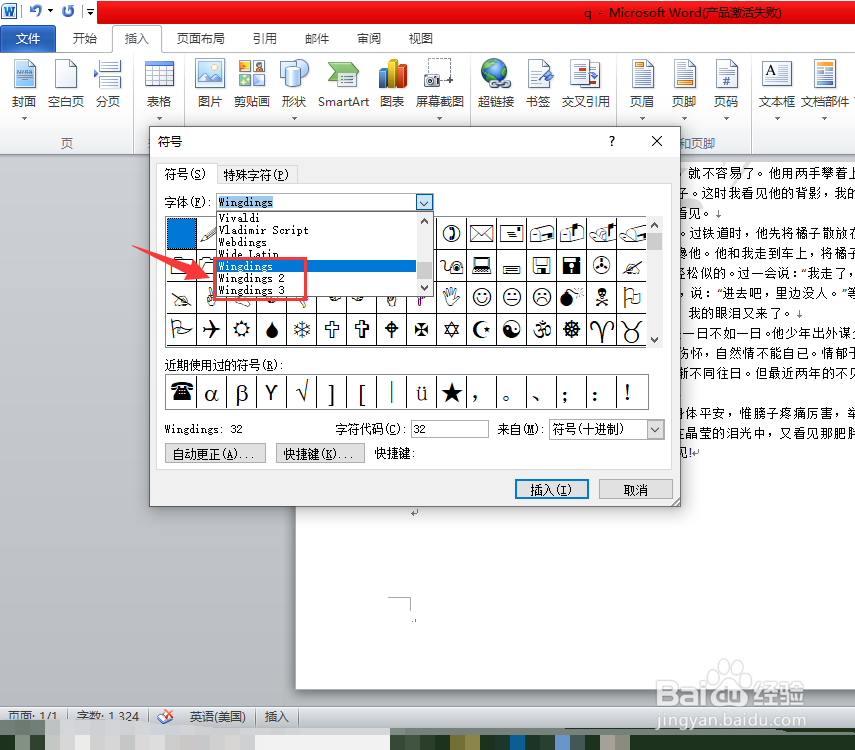The width and height of the screenshot is (855, 750).
Task: Pick the recently used black star symbol
Action: (451, 392)
